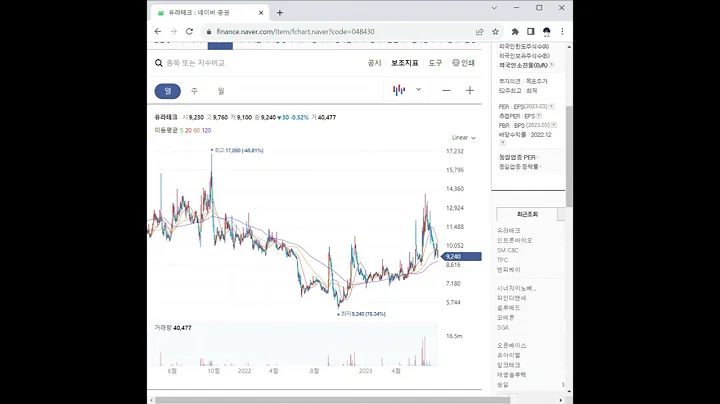Open SGA in recent list
The width and height of the screenshot is (720, 404).
coord(503,327)
